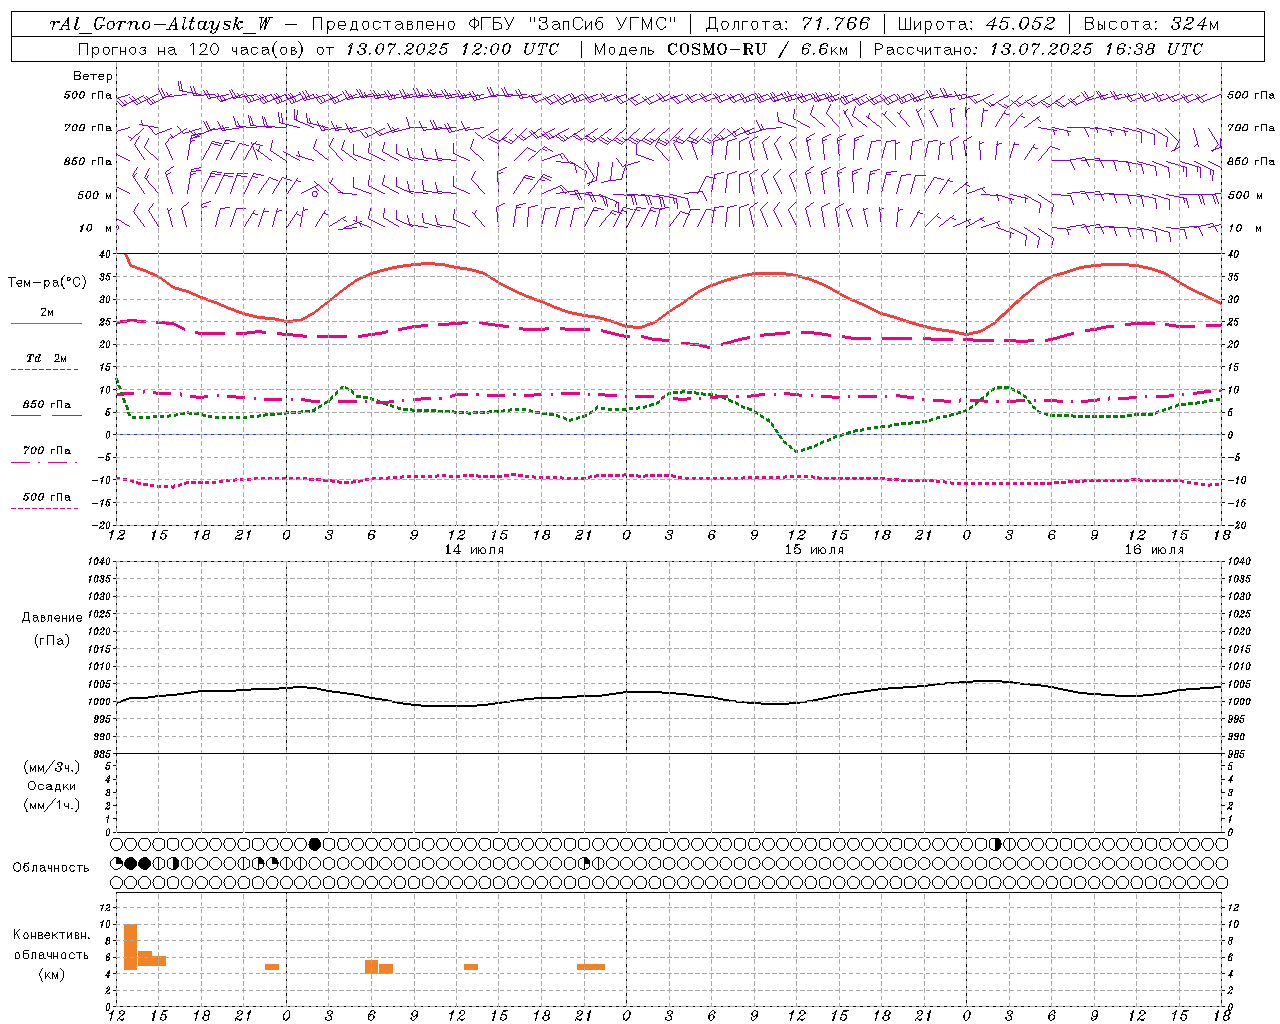Click the Модель COSMO-RU / 6.6км label

pyautogui.click(x=720, y=49)
